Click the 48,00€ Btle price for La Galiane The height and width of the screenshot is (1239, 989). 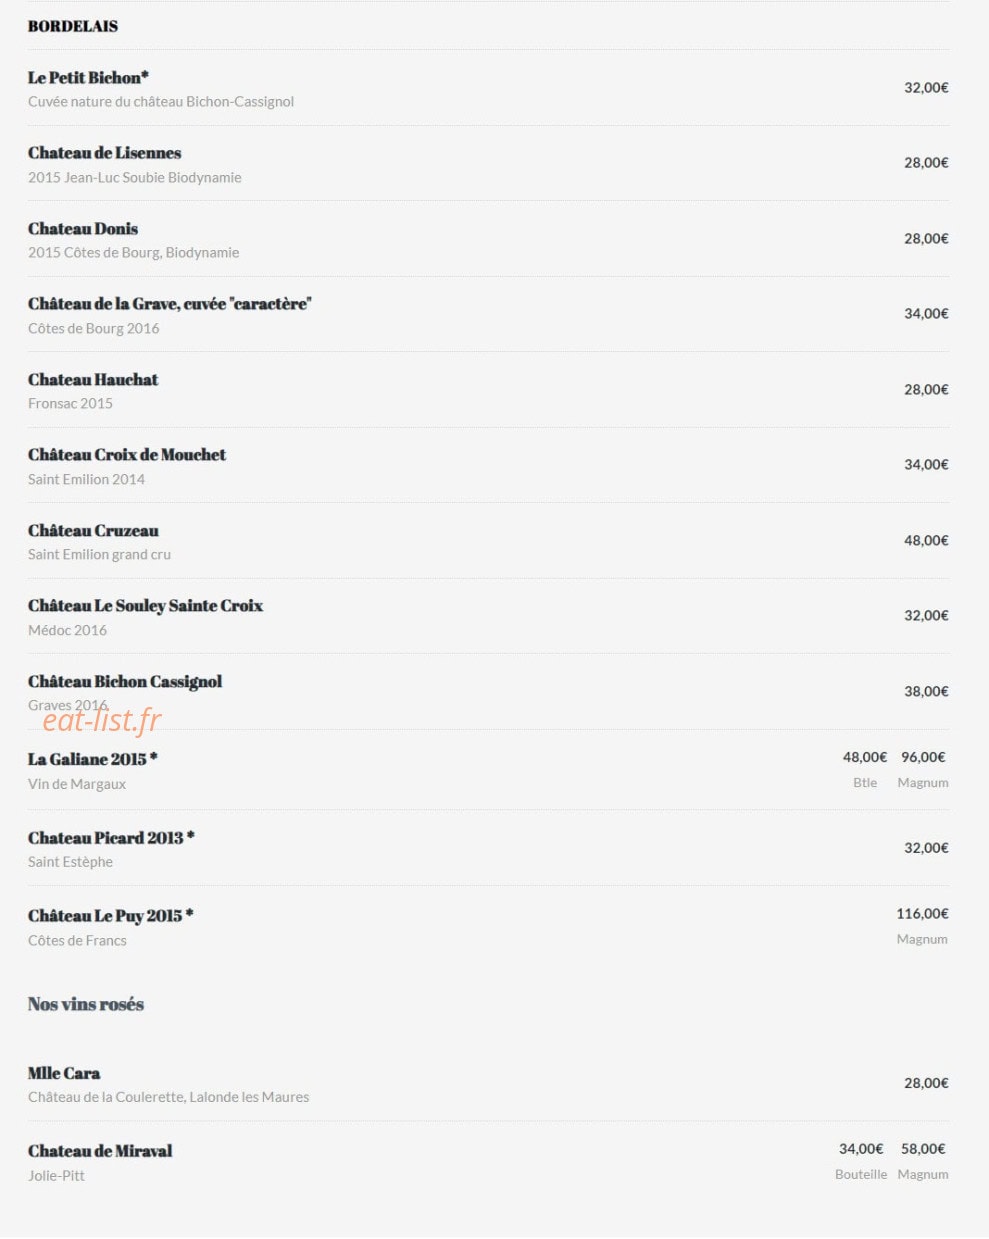[x=865, y=757]
